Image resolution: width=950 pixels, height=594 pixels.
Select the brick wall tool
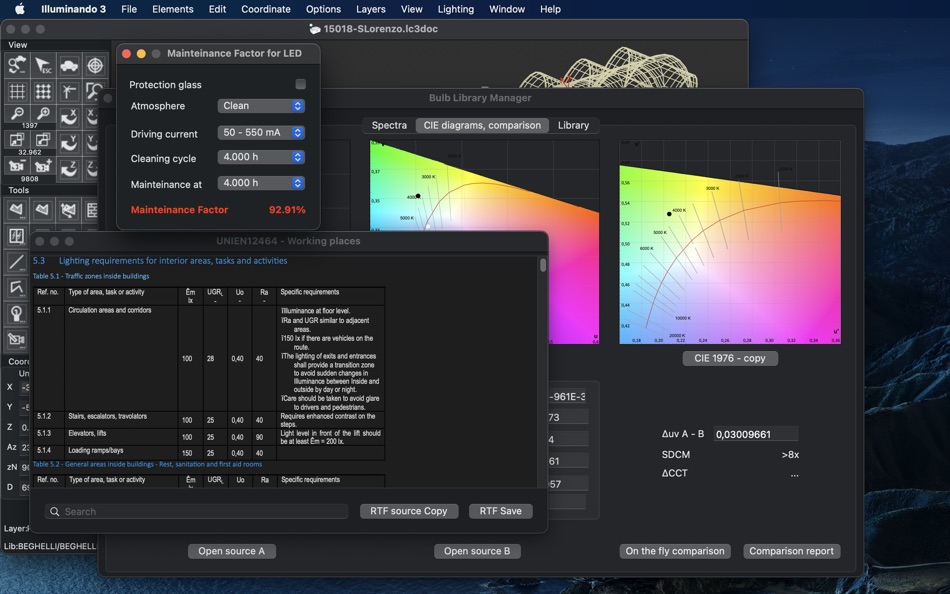coord(91,210)
